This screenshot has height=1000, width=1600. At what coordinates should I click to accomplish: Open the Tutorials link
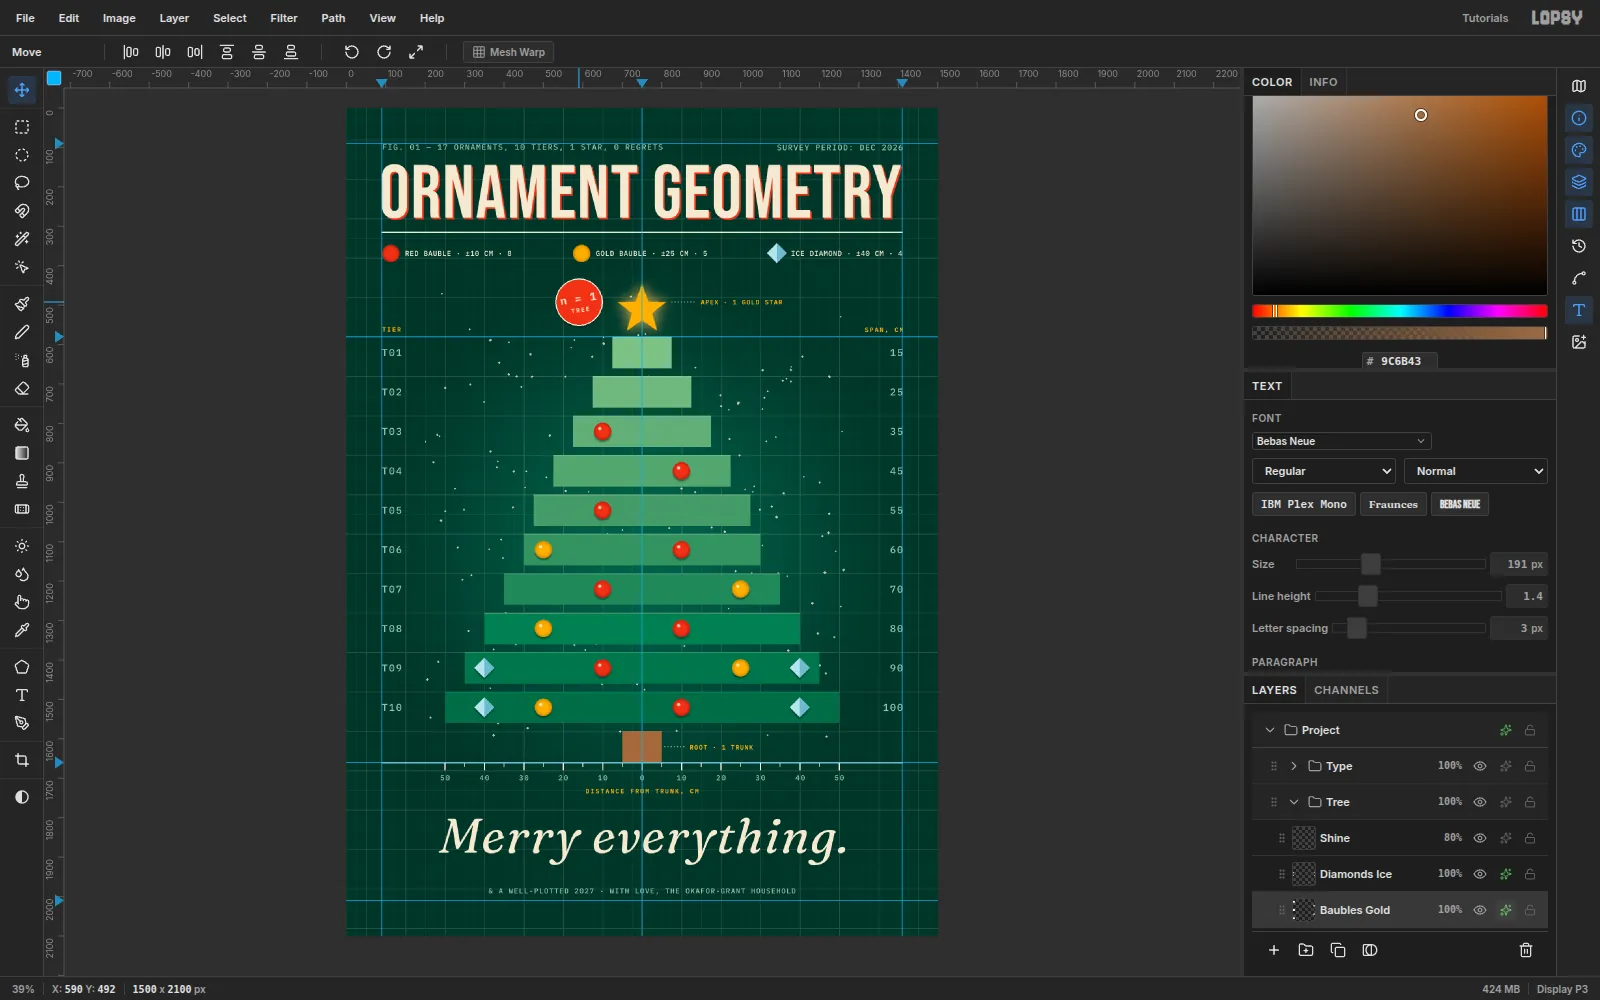click(1485, 18)
